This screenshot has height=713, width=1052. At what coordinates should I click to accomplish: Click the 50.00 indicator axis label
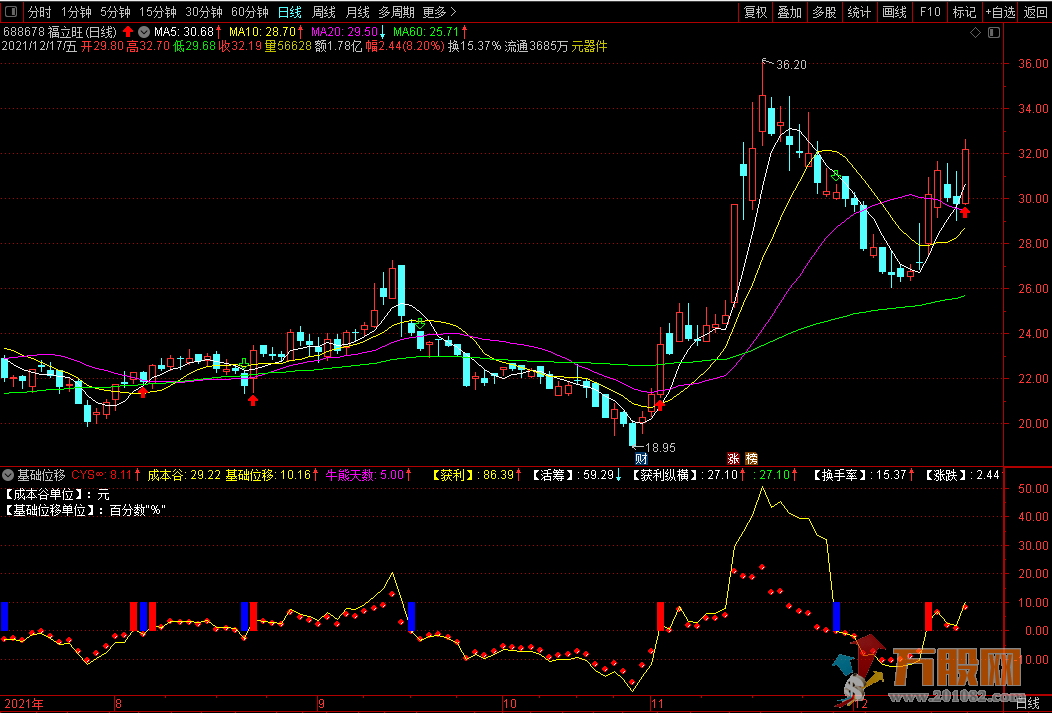1033,488
